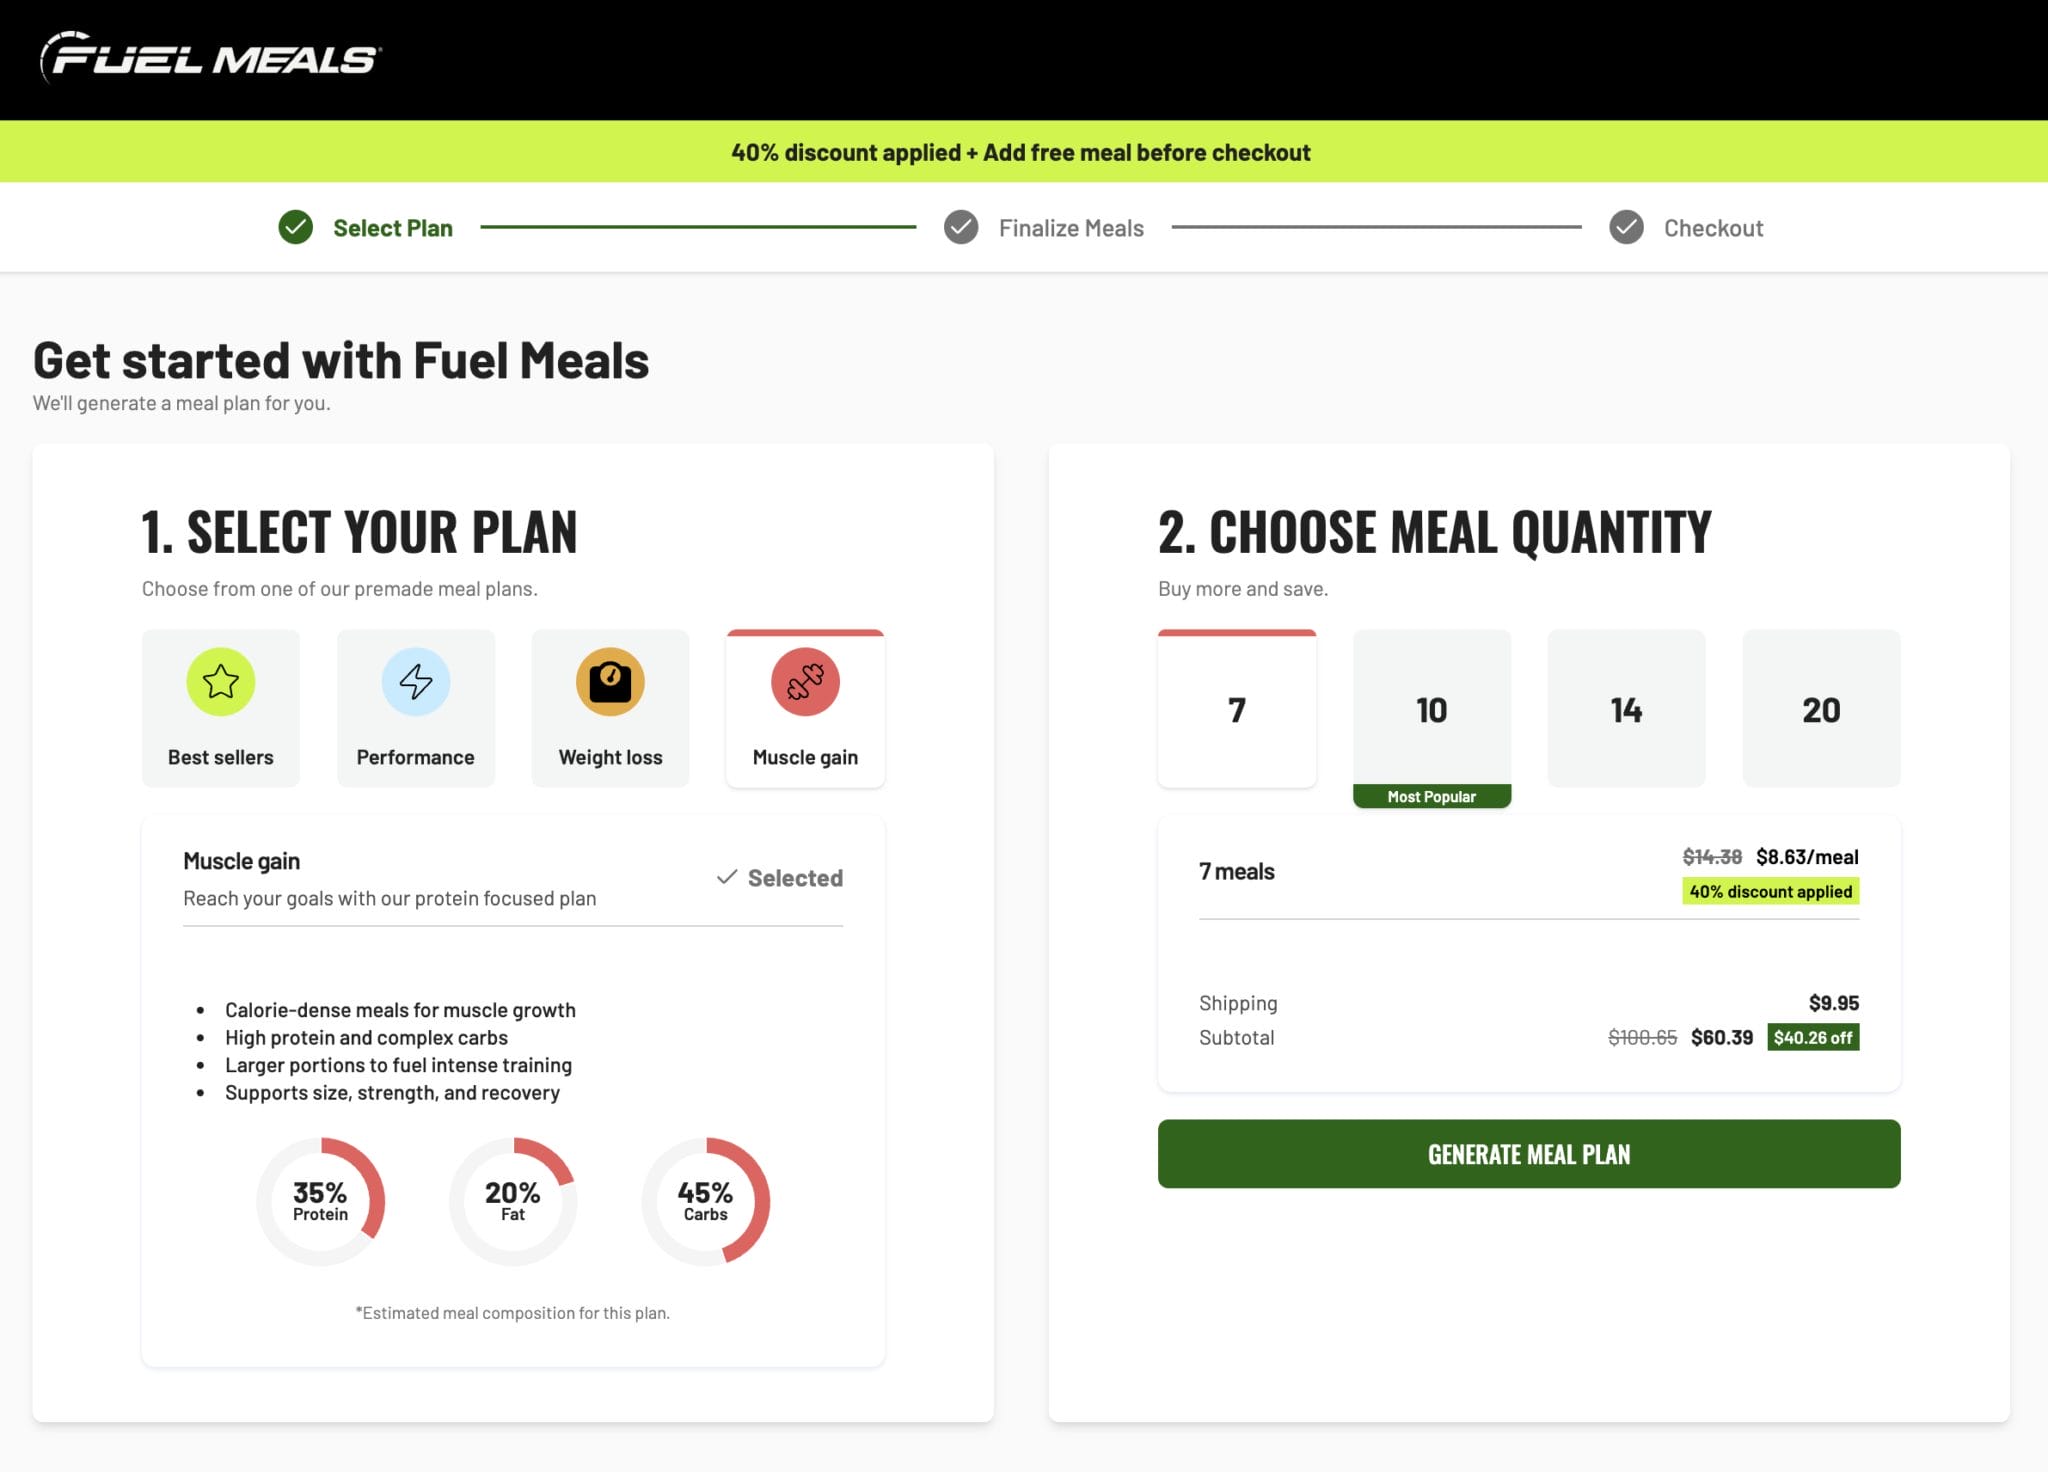Click the Generate Meal Plan button
The width and height of the screenshot is (2048, 1472).
coord(1528,1153)
